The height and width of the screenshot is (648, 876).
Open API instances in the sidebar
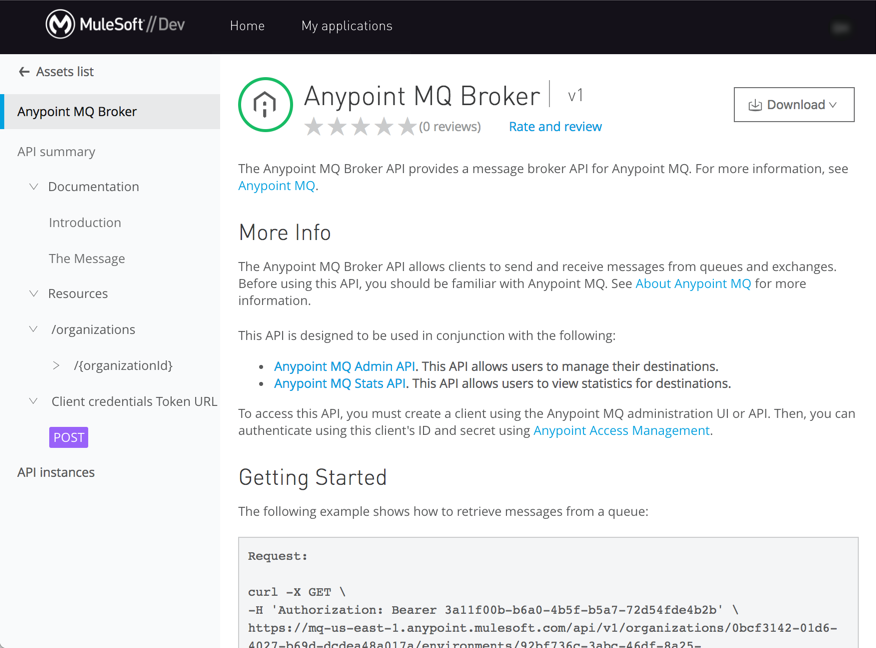click(x=56, y=472)
